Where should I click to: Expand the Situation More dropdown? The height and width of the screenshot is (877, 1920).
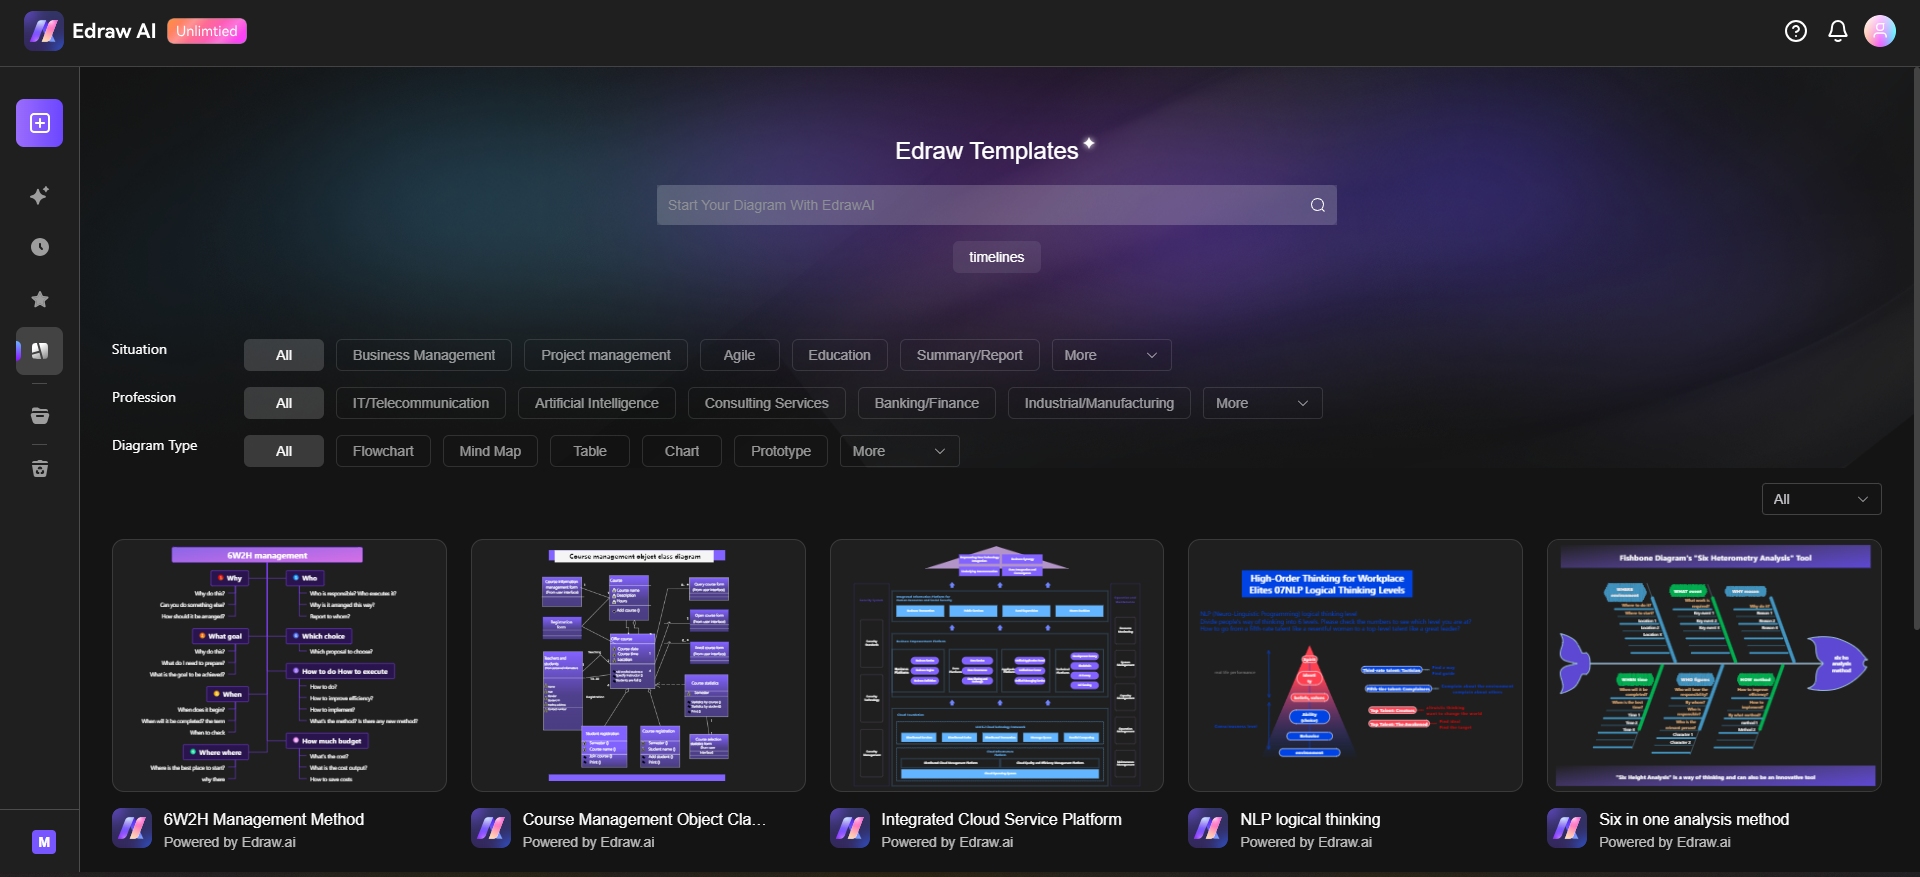pos(1111,355)
